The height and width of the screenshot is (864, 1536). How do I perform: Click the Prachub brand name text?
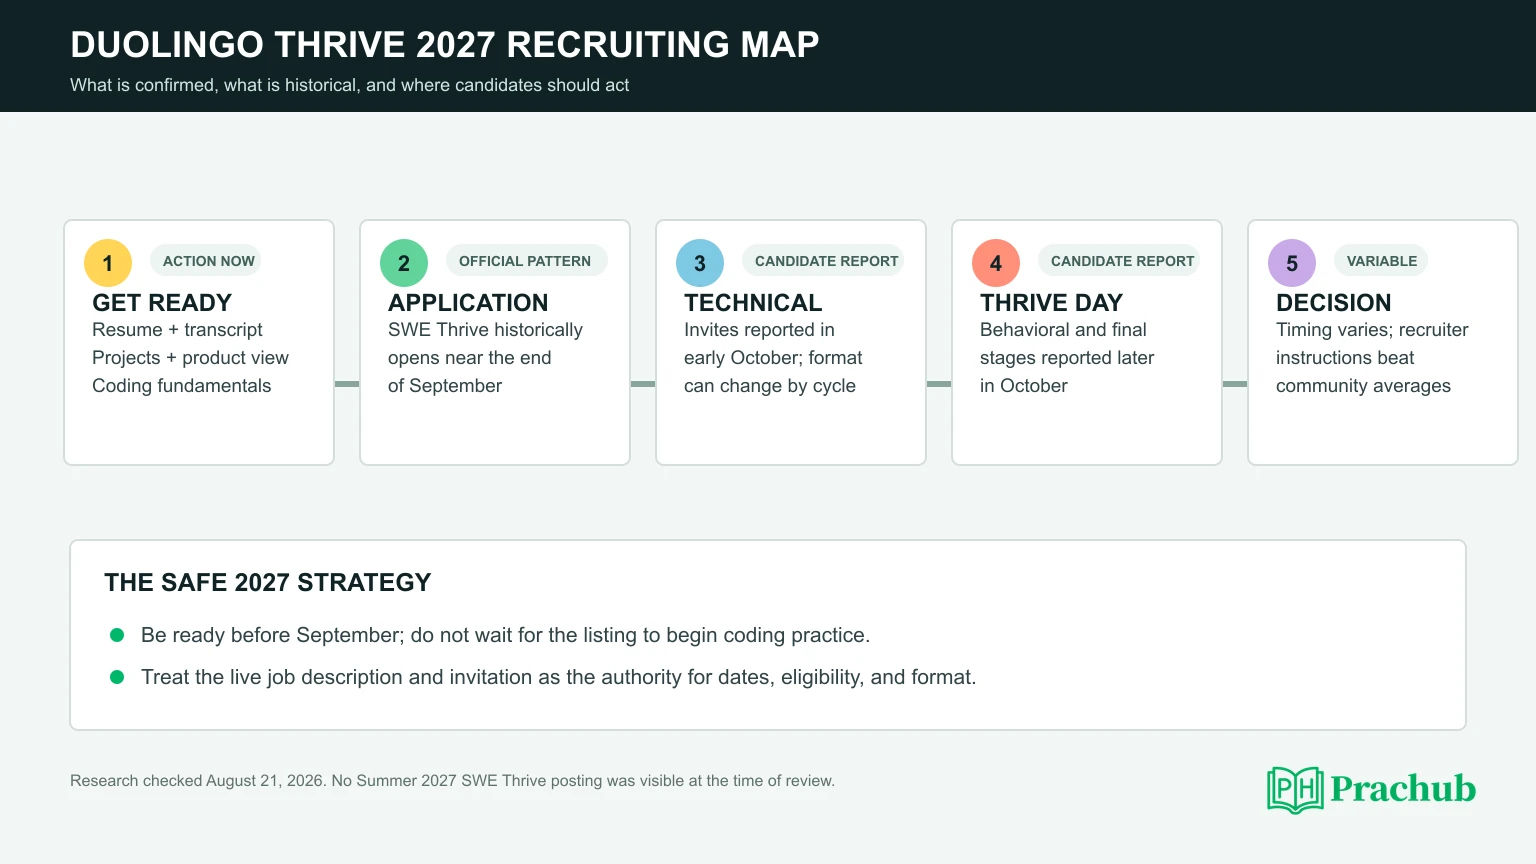(1403, 789)
